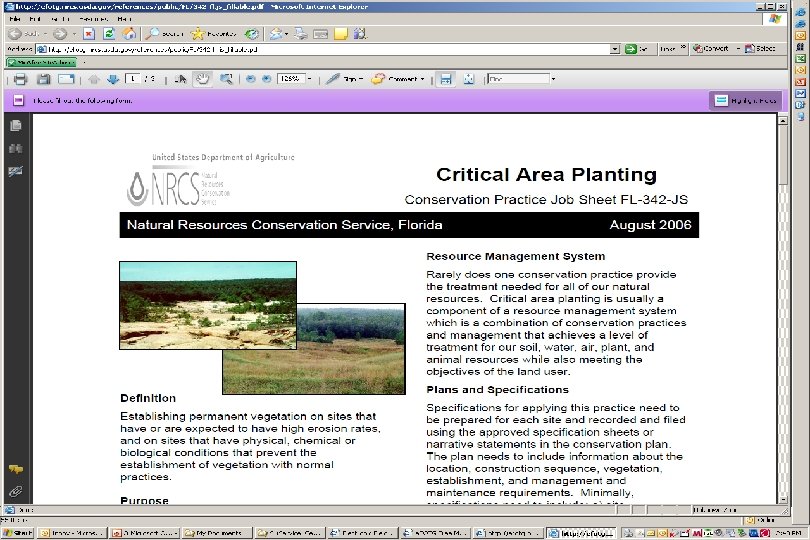Open the Help menu
This screenshot has width=810, height=540.
(x=124, y=19)
